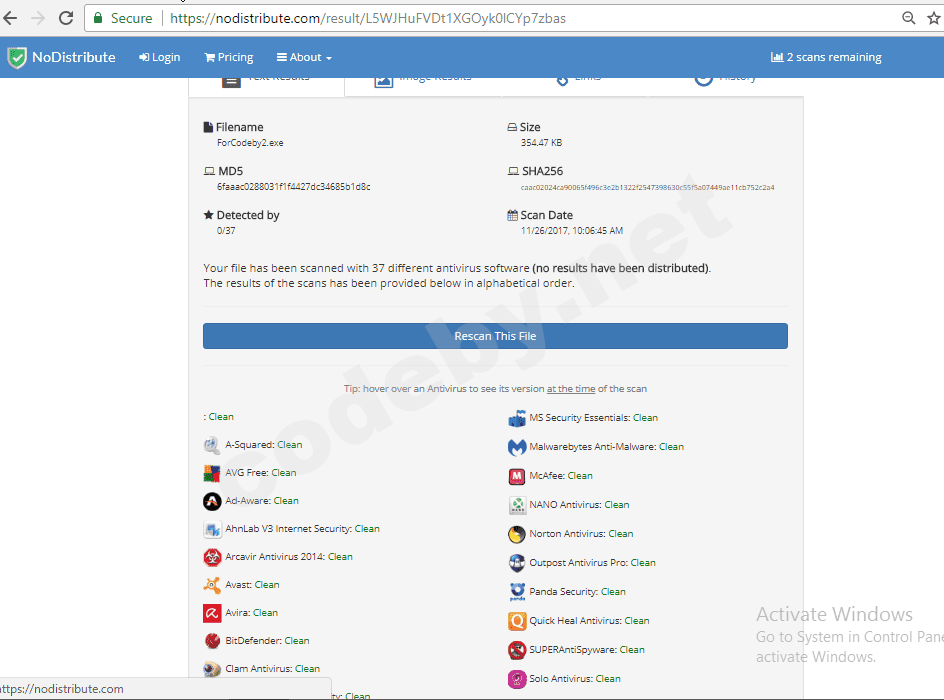This screenshot has height=700, width=944.
Task: Click the 354.47 KB size value
Action: (x=541, y=143)
